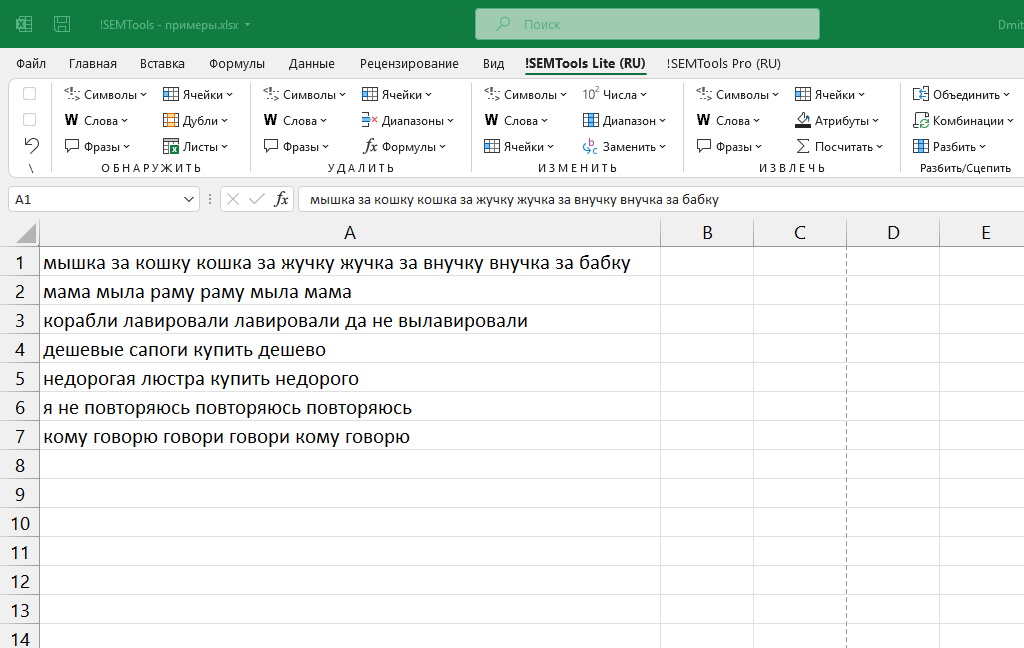Viewport: 1024px width, 648px height.
Task: Expand the Name Box dropdown arrow
Action: tap(189, 199)
